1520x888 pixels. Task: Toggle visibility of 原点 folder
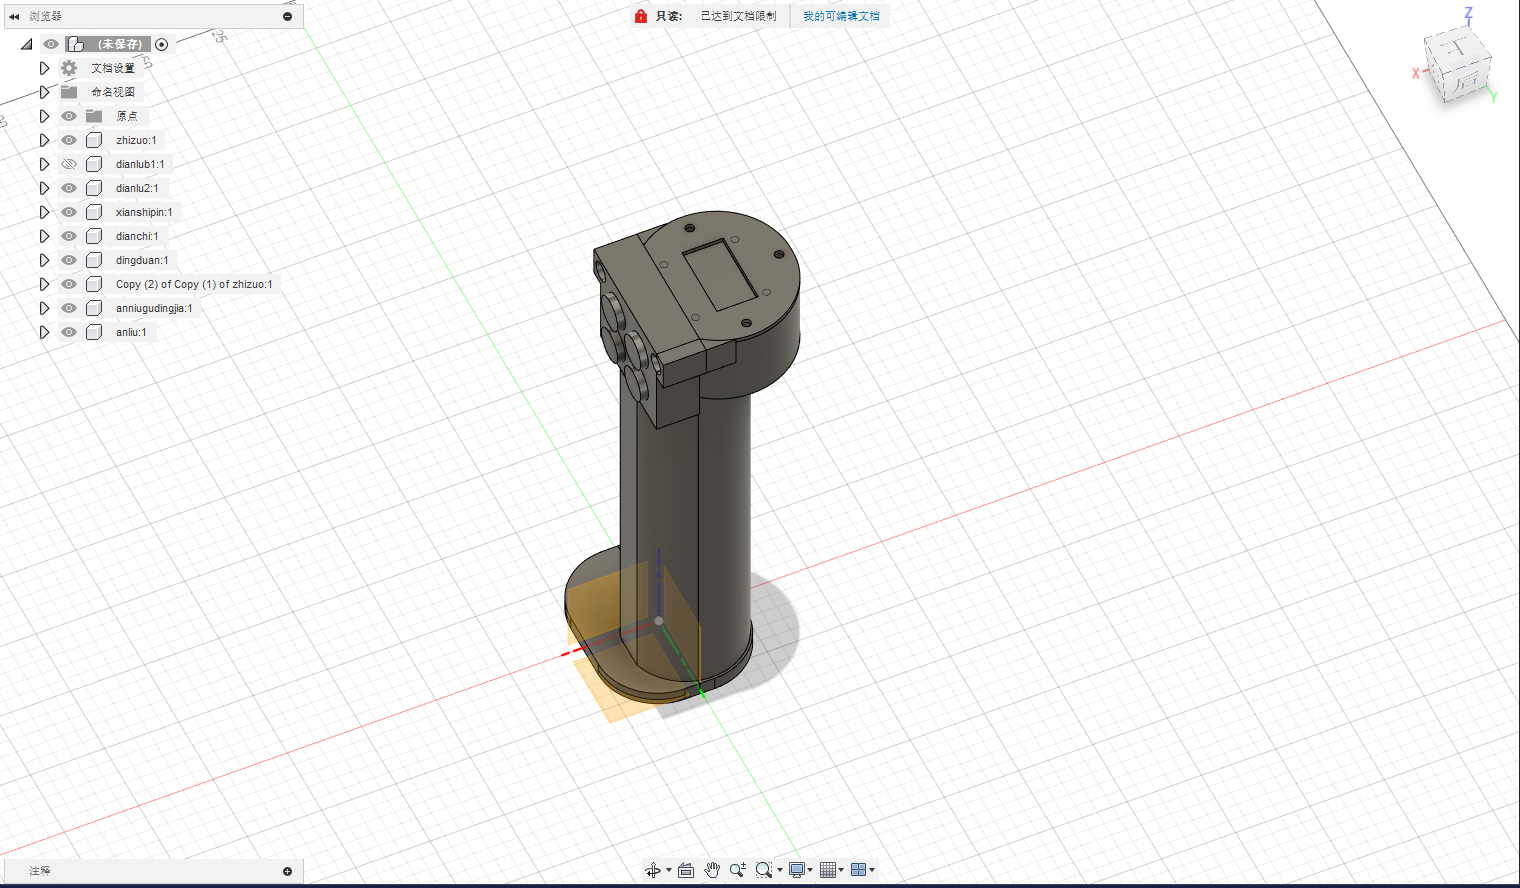[x=69, y=116]
